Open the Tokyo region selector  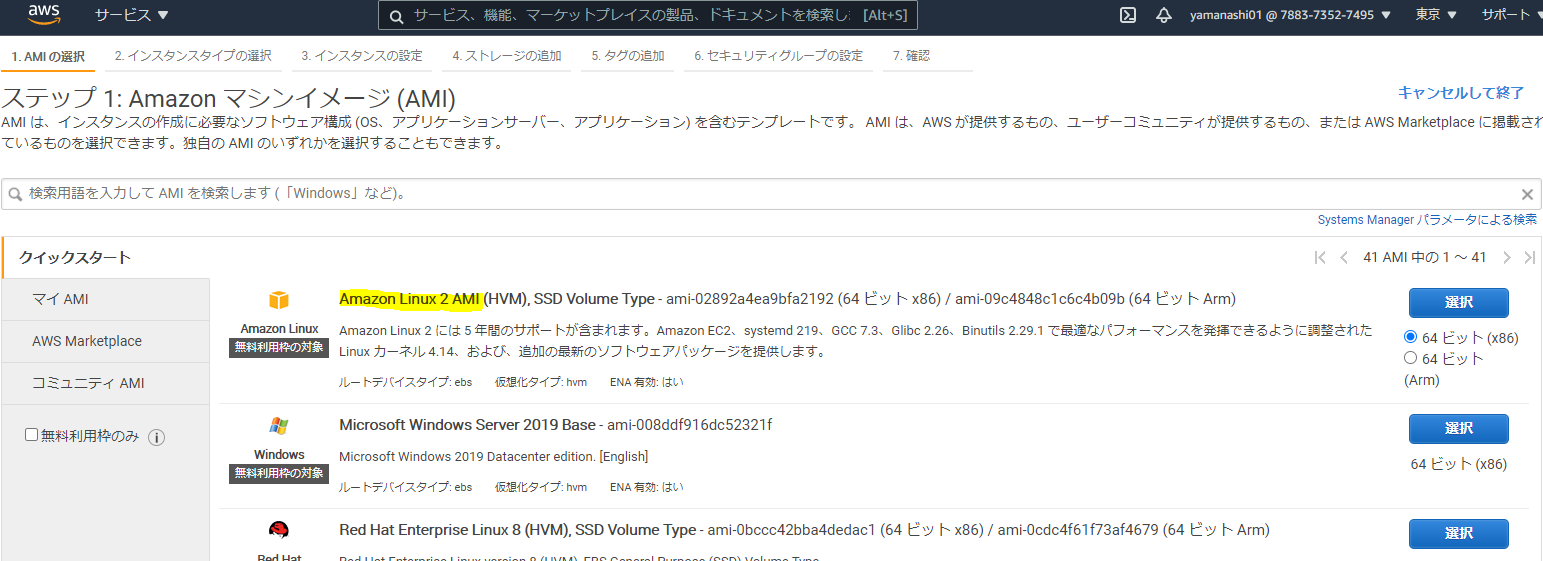pyautogui.click(x=1436, y=15)
